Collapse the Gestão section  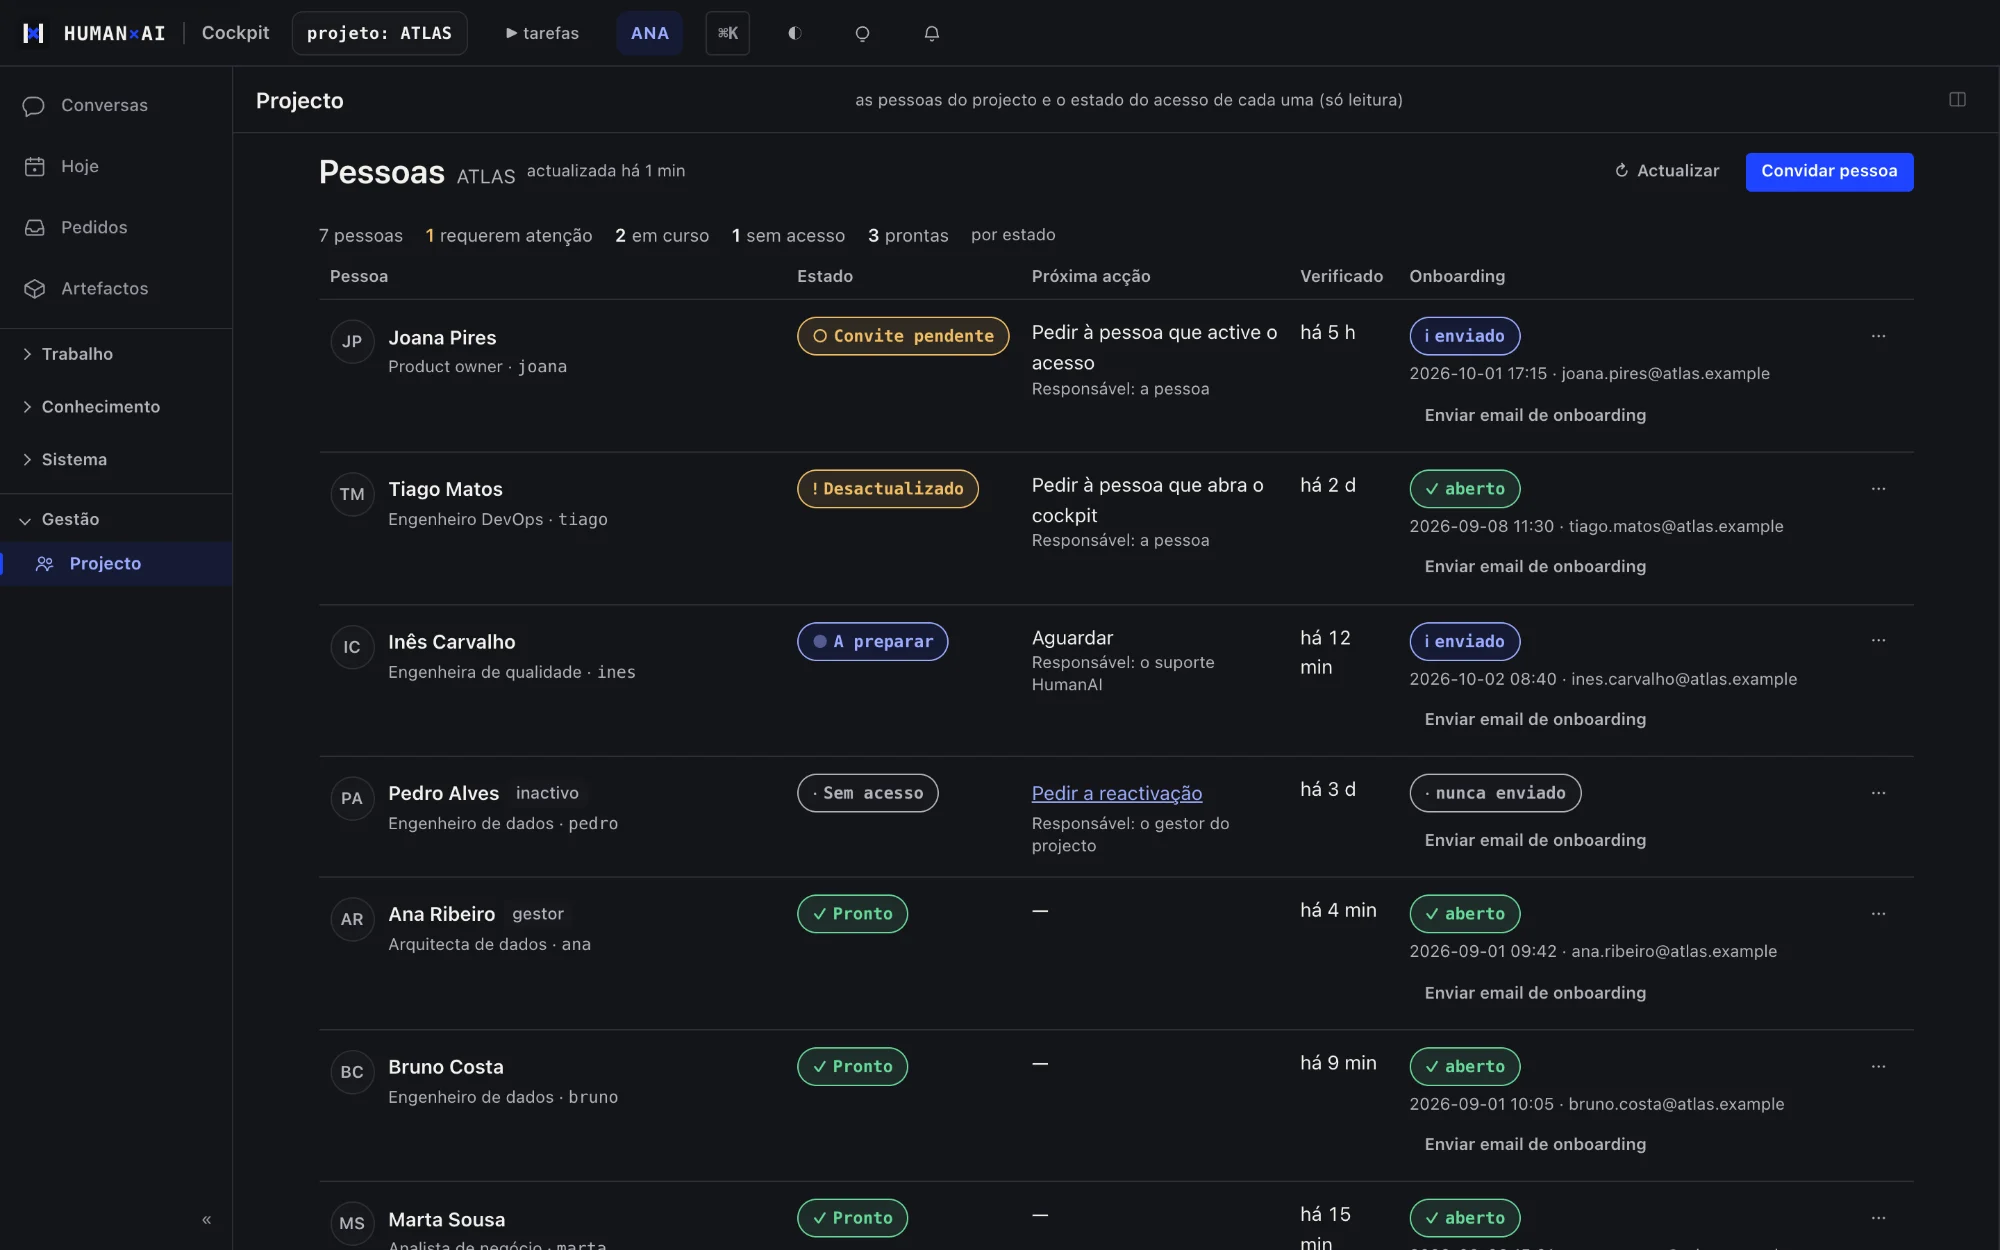point(116,519)
